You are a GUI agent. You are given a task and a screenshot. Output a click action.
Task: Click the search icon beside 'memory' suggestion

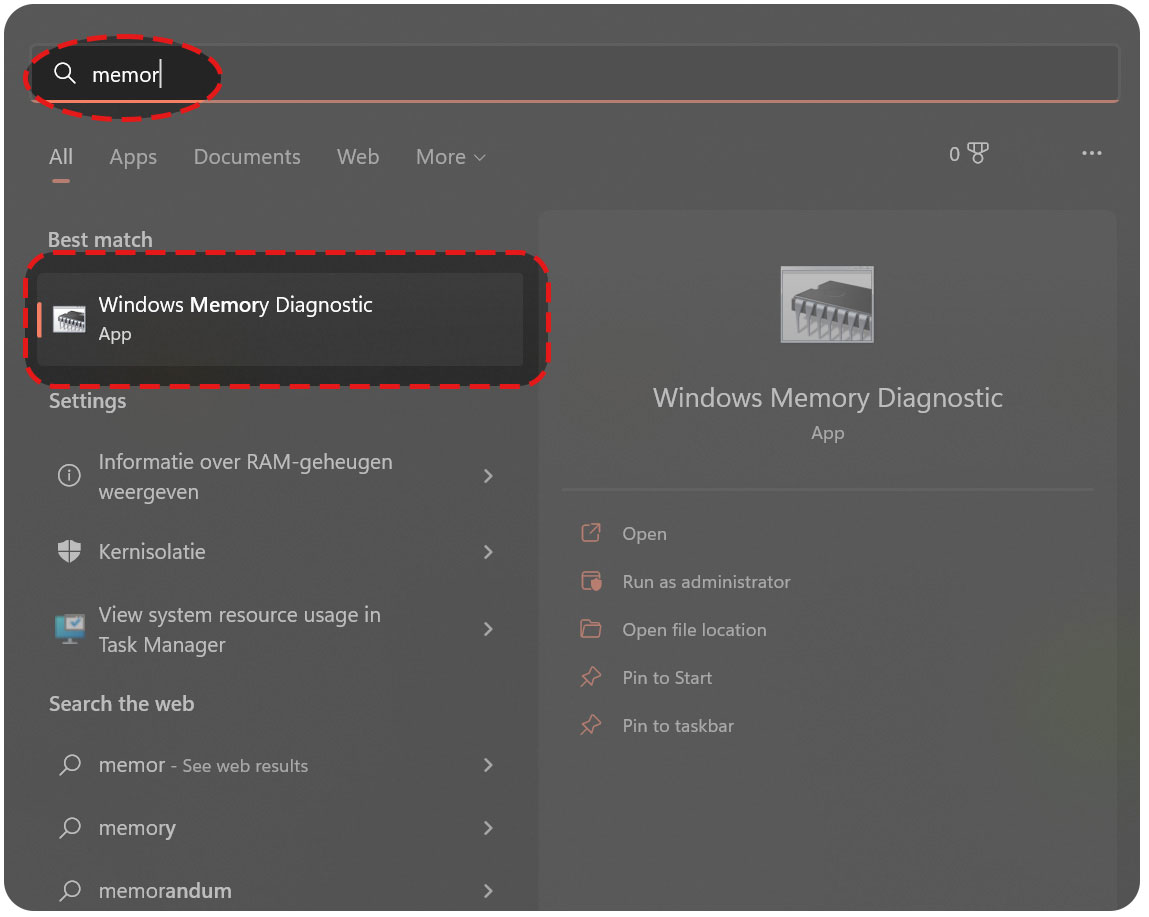pyautogui.click(x=70, y=828)
